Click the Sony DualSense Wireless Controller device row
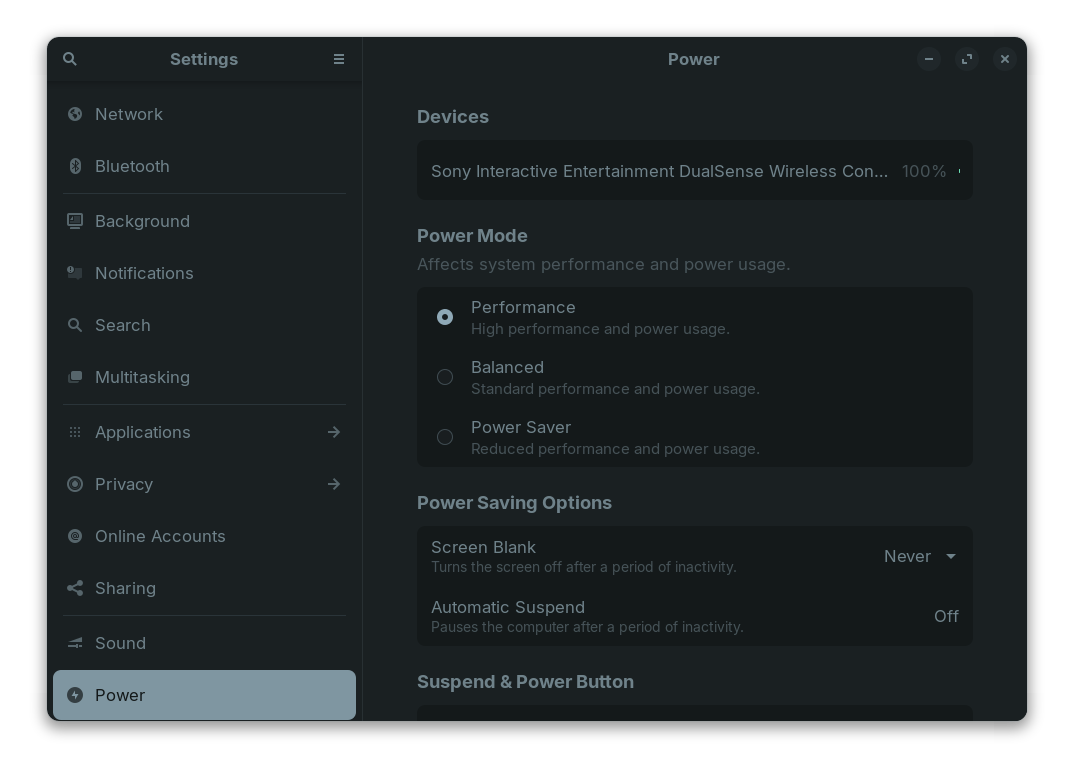The width and height of the screenshot is (1074, 778). [695, 171]
